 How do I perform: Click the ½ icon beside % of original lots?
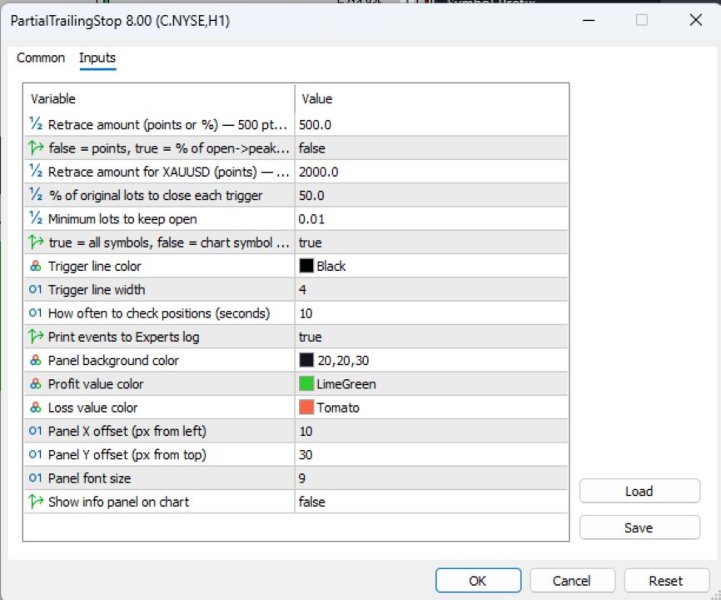[35, 195]
